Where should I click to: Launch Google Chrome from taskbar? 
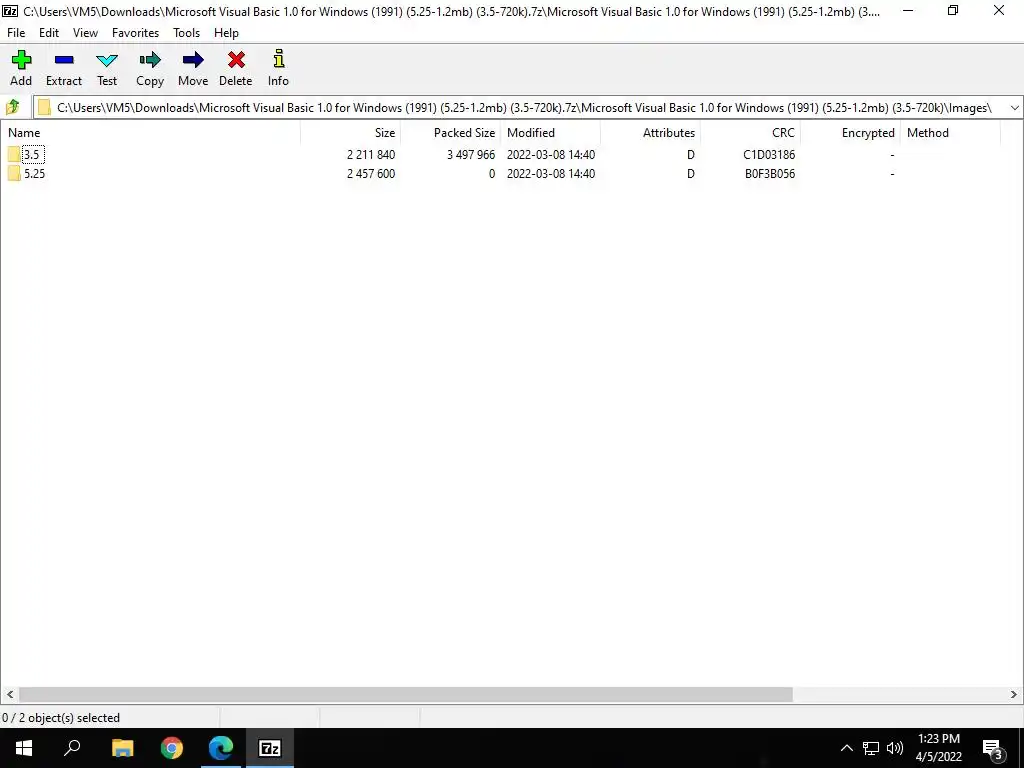tap(172, 748)
